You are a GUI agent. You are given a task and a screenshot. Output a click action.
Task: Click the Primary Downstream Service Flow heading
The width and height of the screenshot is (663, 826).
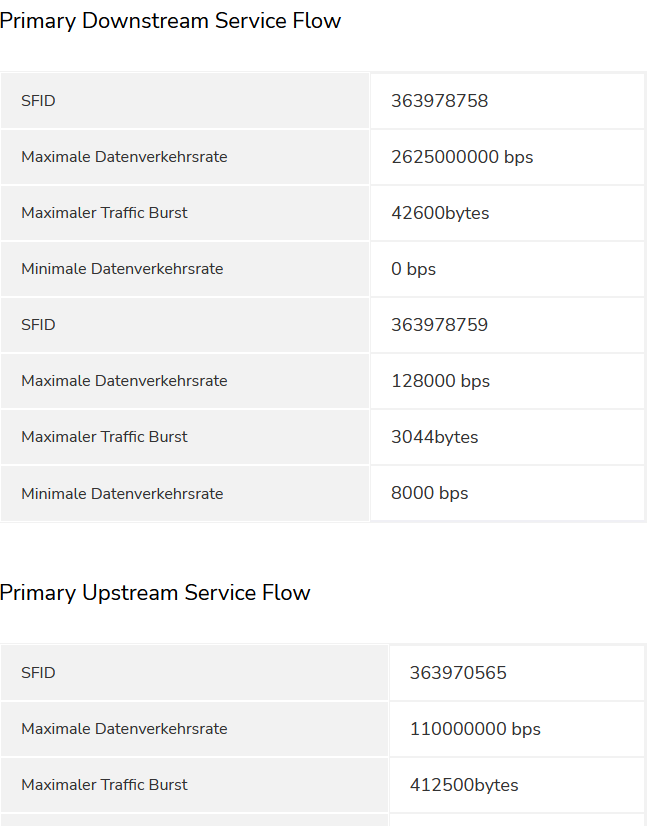coord(171,21)
